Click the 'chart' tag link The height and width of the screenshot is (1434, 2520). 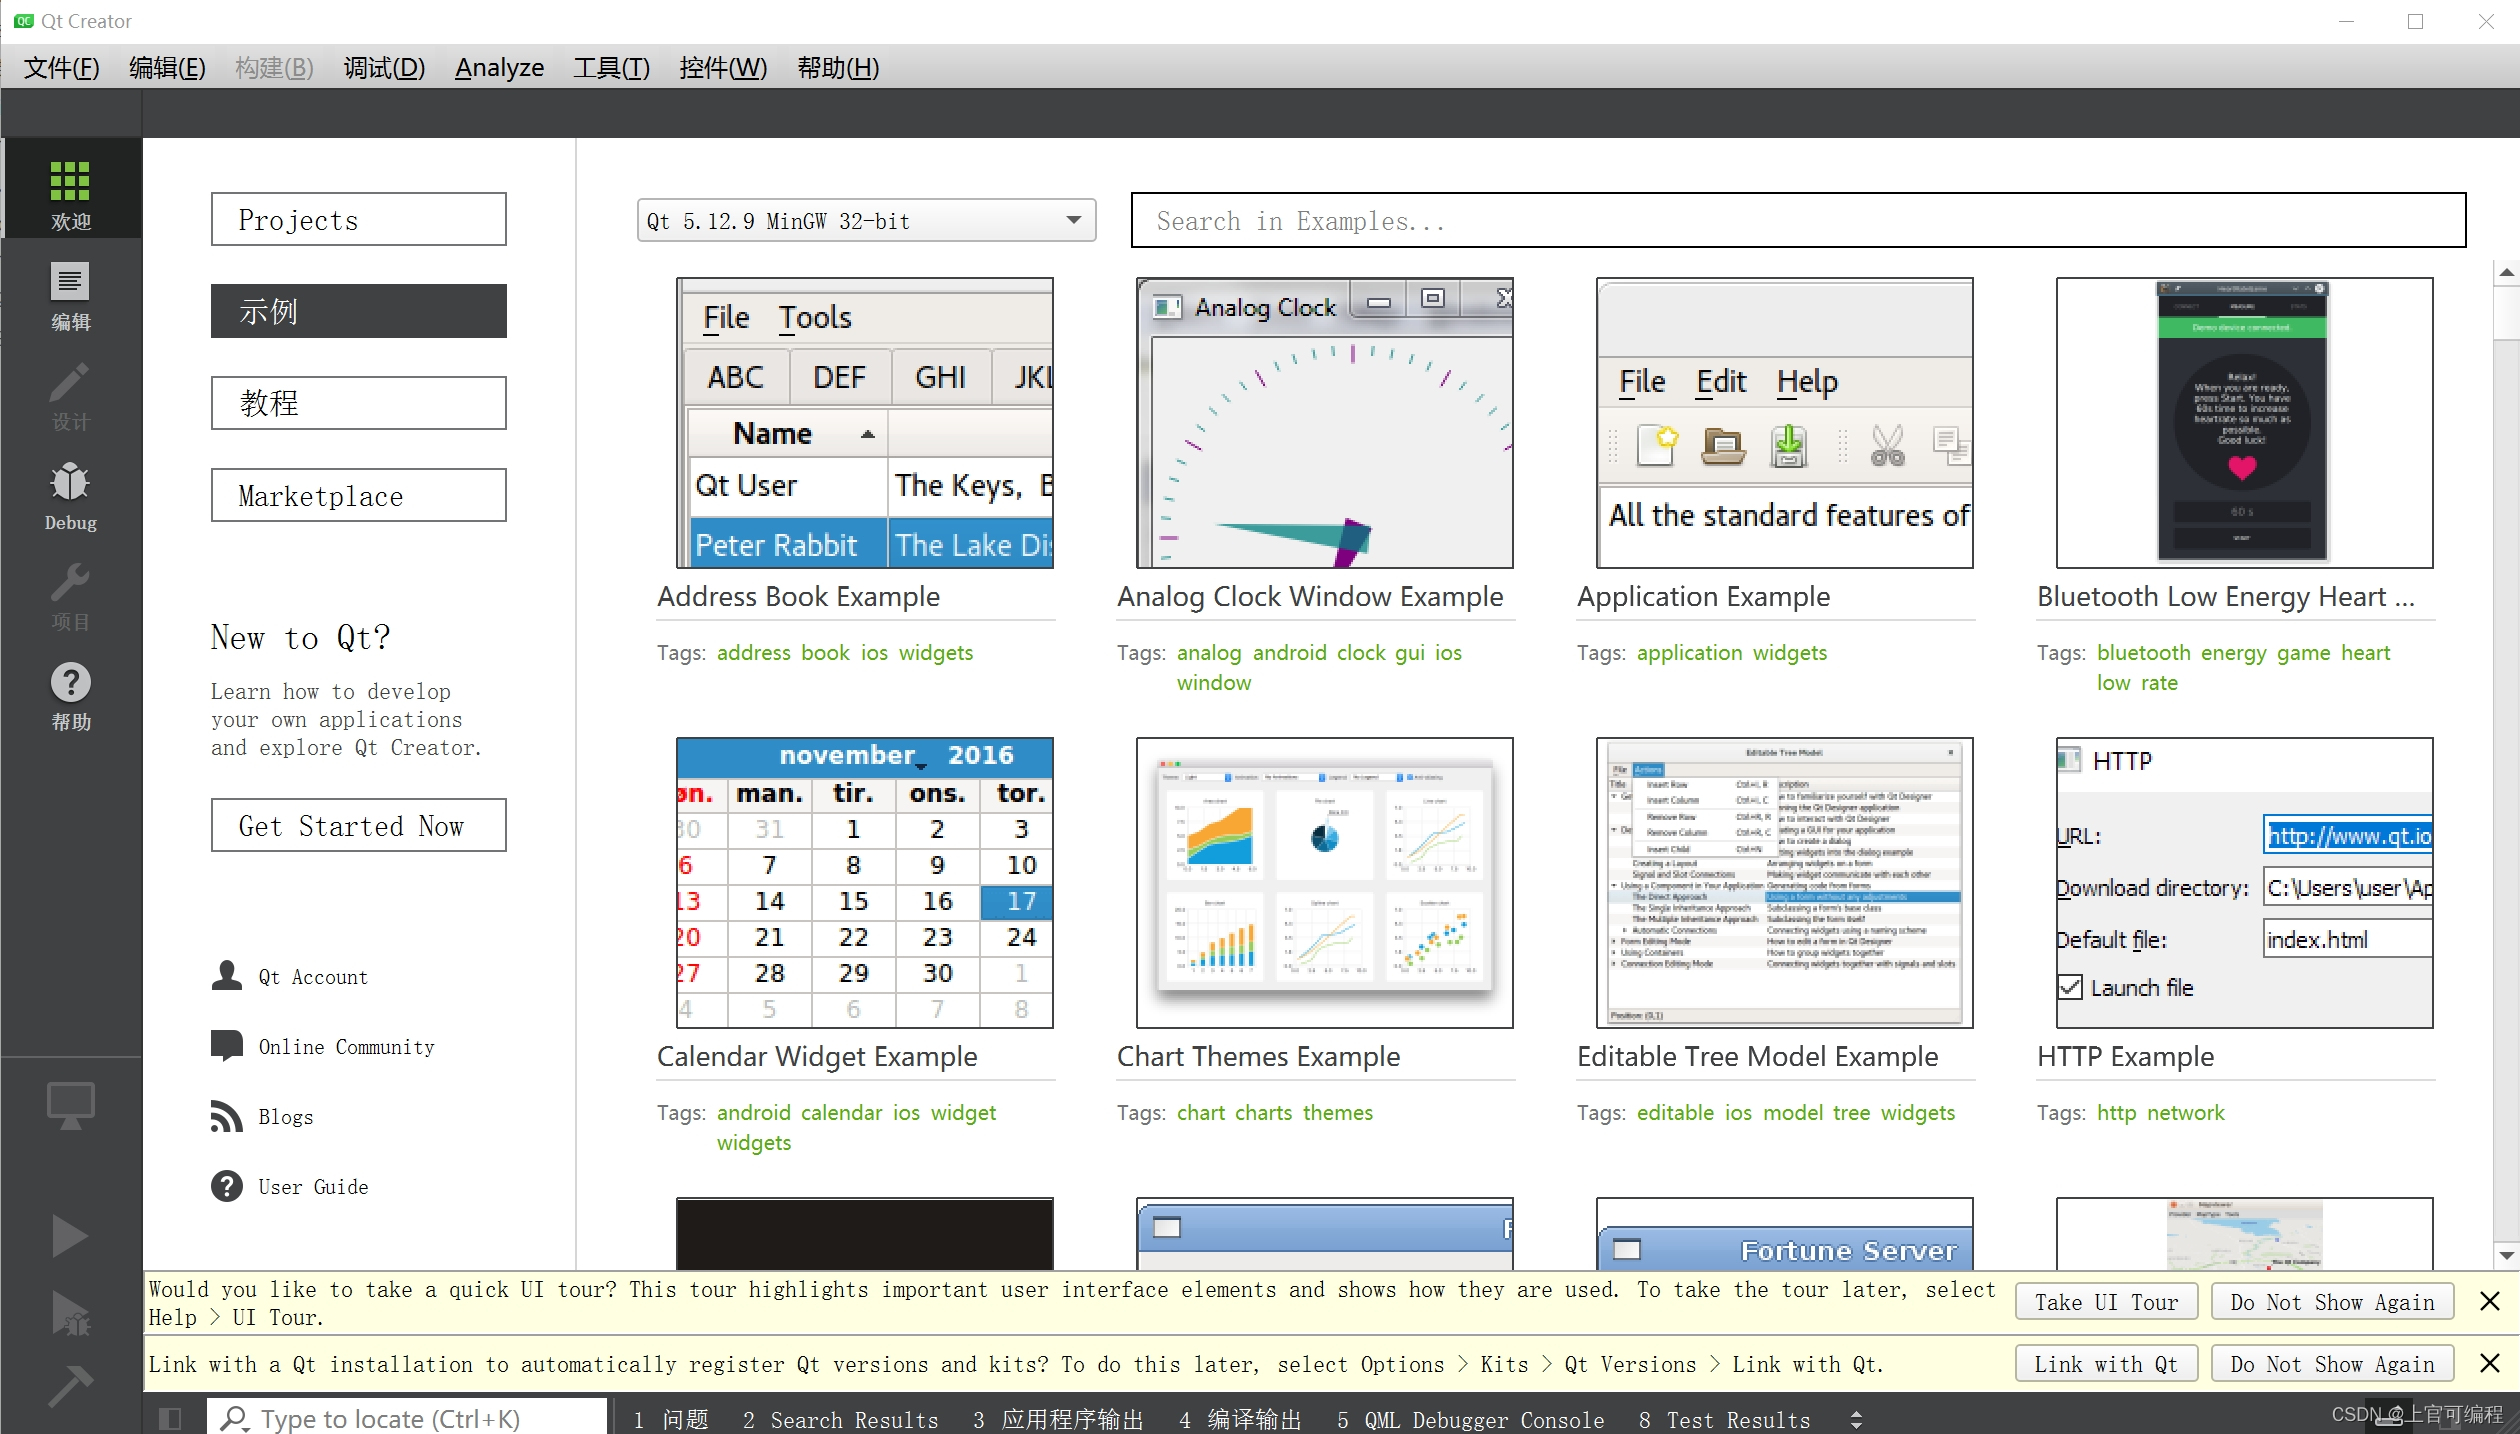tap(1201, 1112)
